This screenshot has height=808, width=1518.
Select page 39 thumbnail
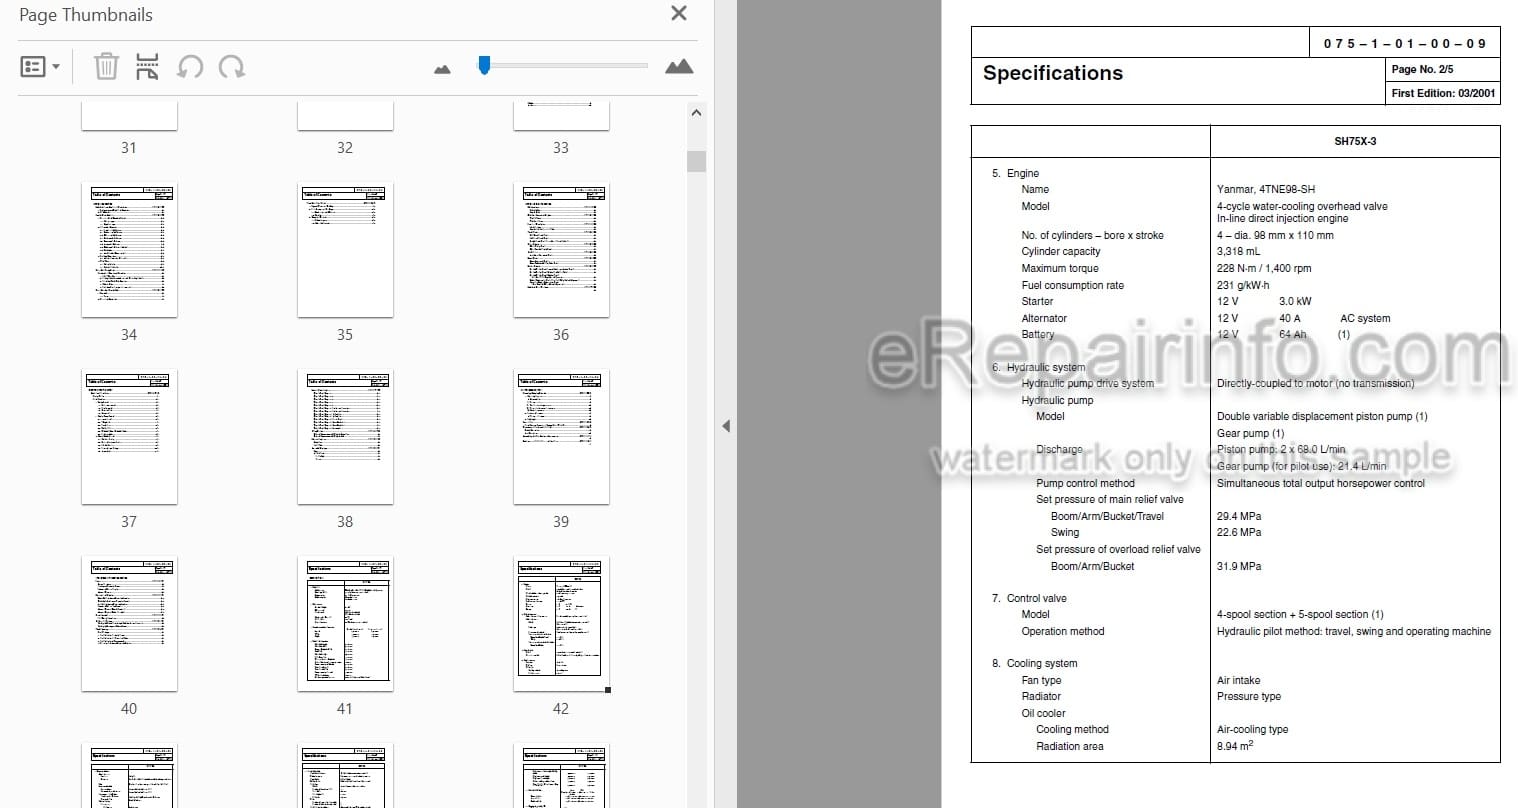click(561, 437)
